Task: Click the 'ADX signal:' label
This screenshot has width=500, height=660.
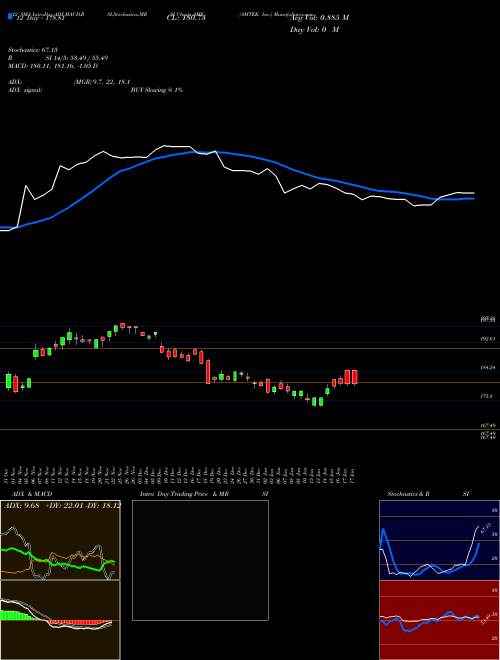Action: pyautogui.click(x=25, y=90)
